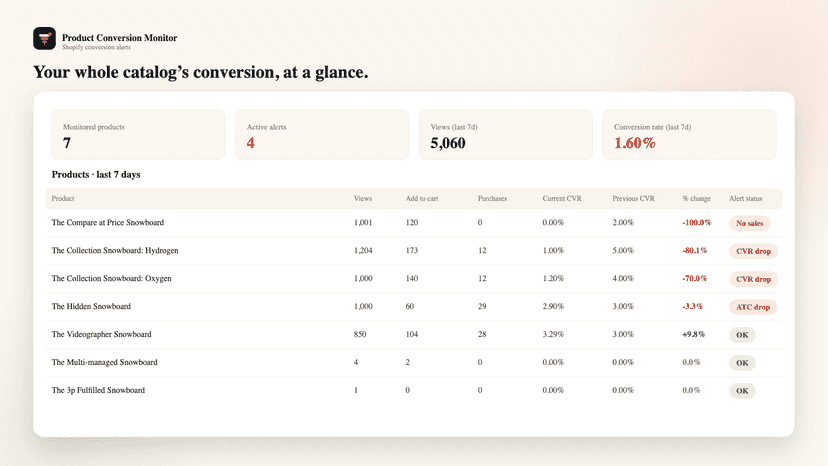Click the Purchases column header

point(492,199)
